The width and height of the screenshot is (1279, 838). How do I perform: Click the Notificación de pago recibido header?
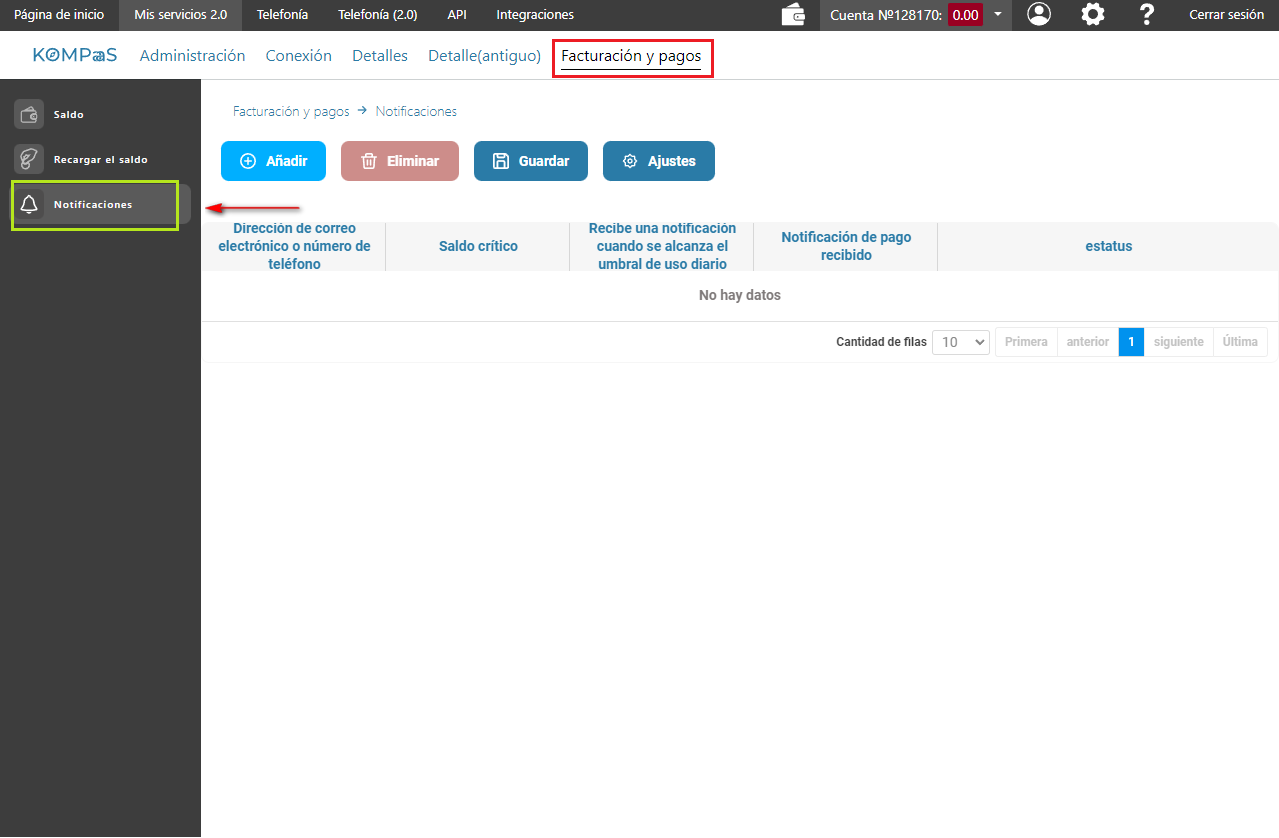coord(846,246)
